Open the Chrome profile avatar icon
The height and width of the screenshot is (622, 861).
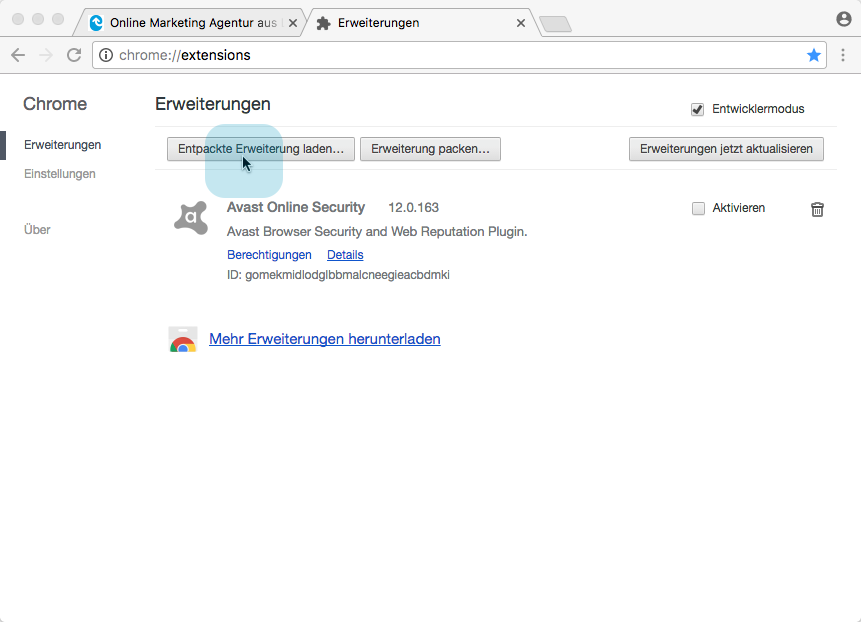pos(843,19)
